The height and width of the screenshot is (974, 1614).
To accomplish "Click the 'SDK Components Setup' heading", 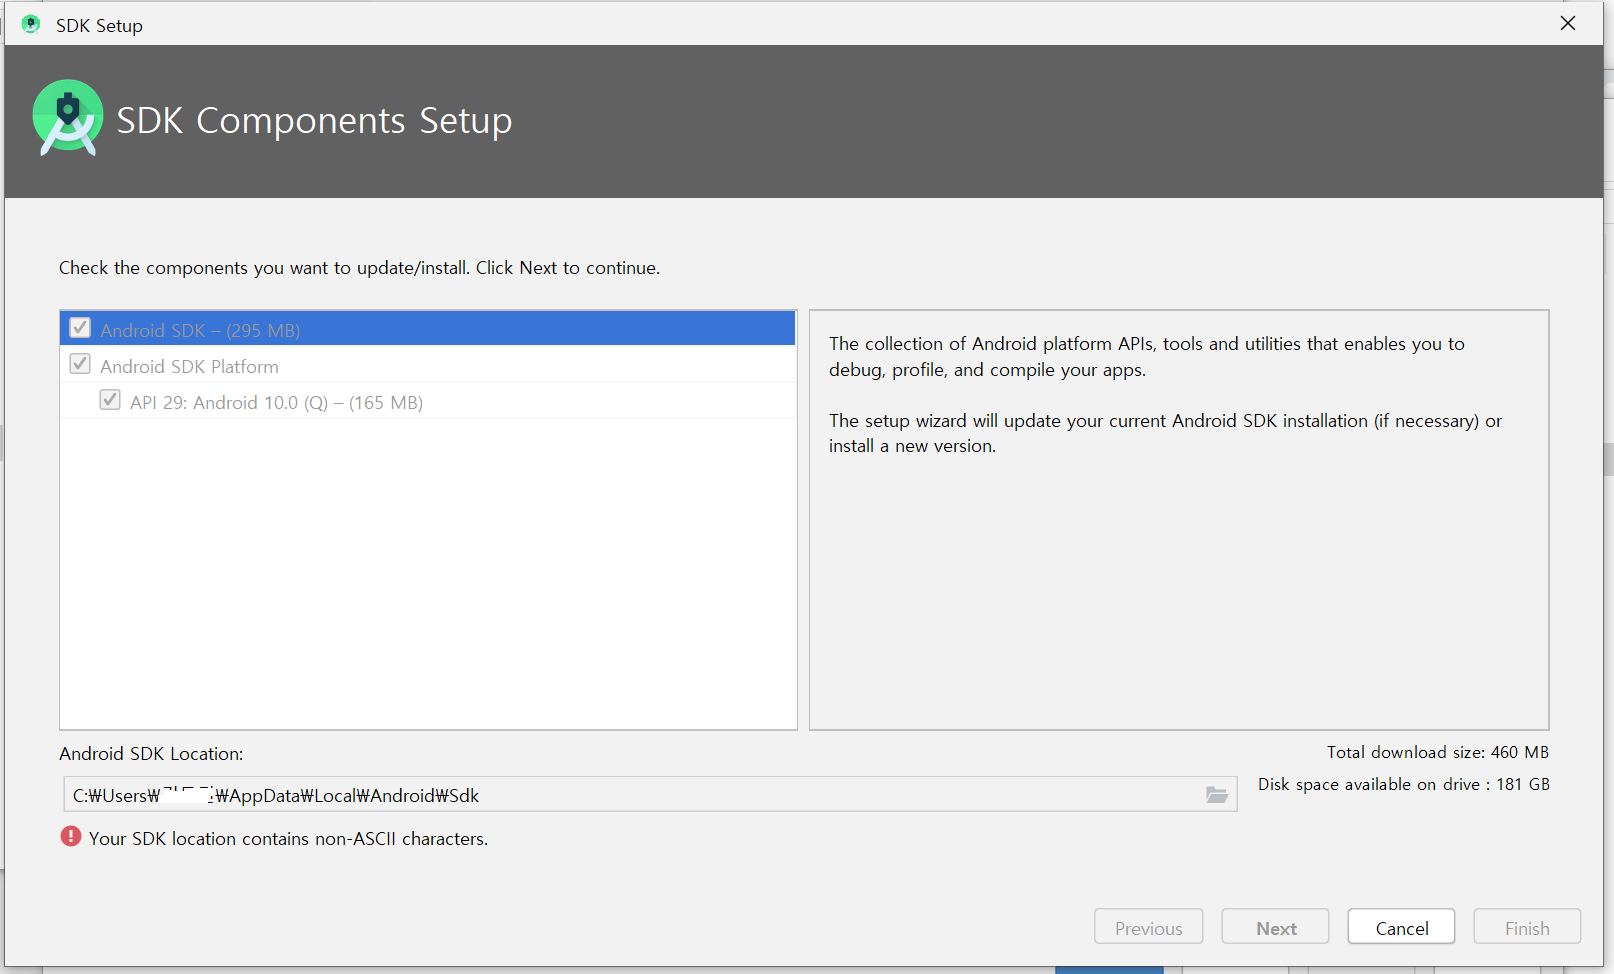I will pyautogui.click(x=314, y=120).
